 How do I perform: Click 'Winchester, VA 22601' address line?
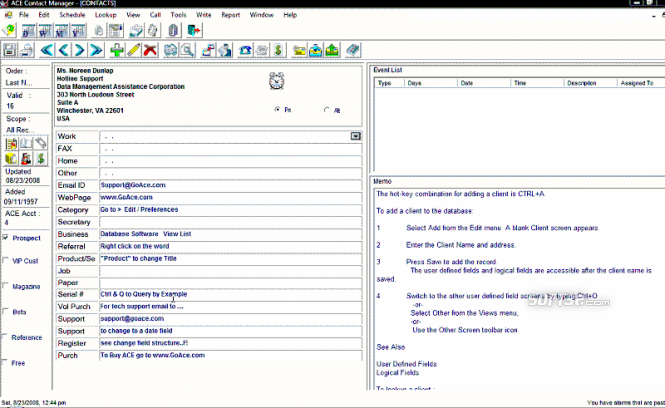(90, 110)
